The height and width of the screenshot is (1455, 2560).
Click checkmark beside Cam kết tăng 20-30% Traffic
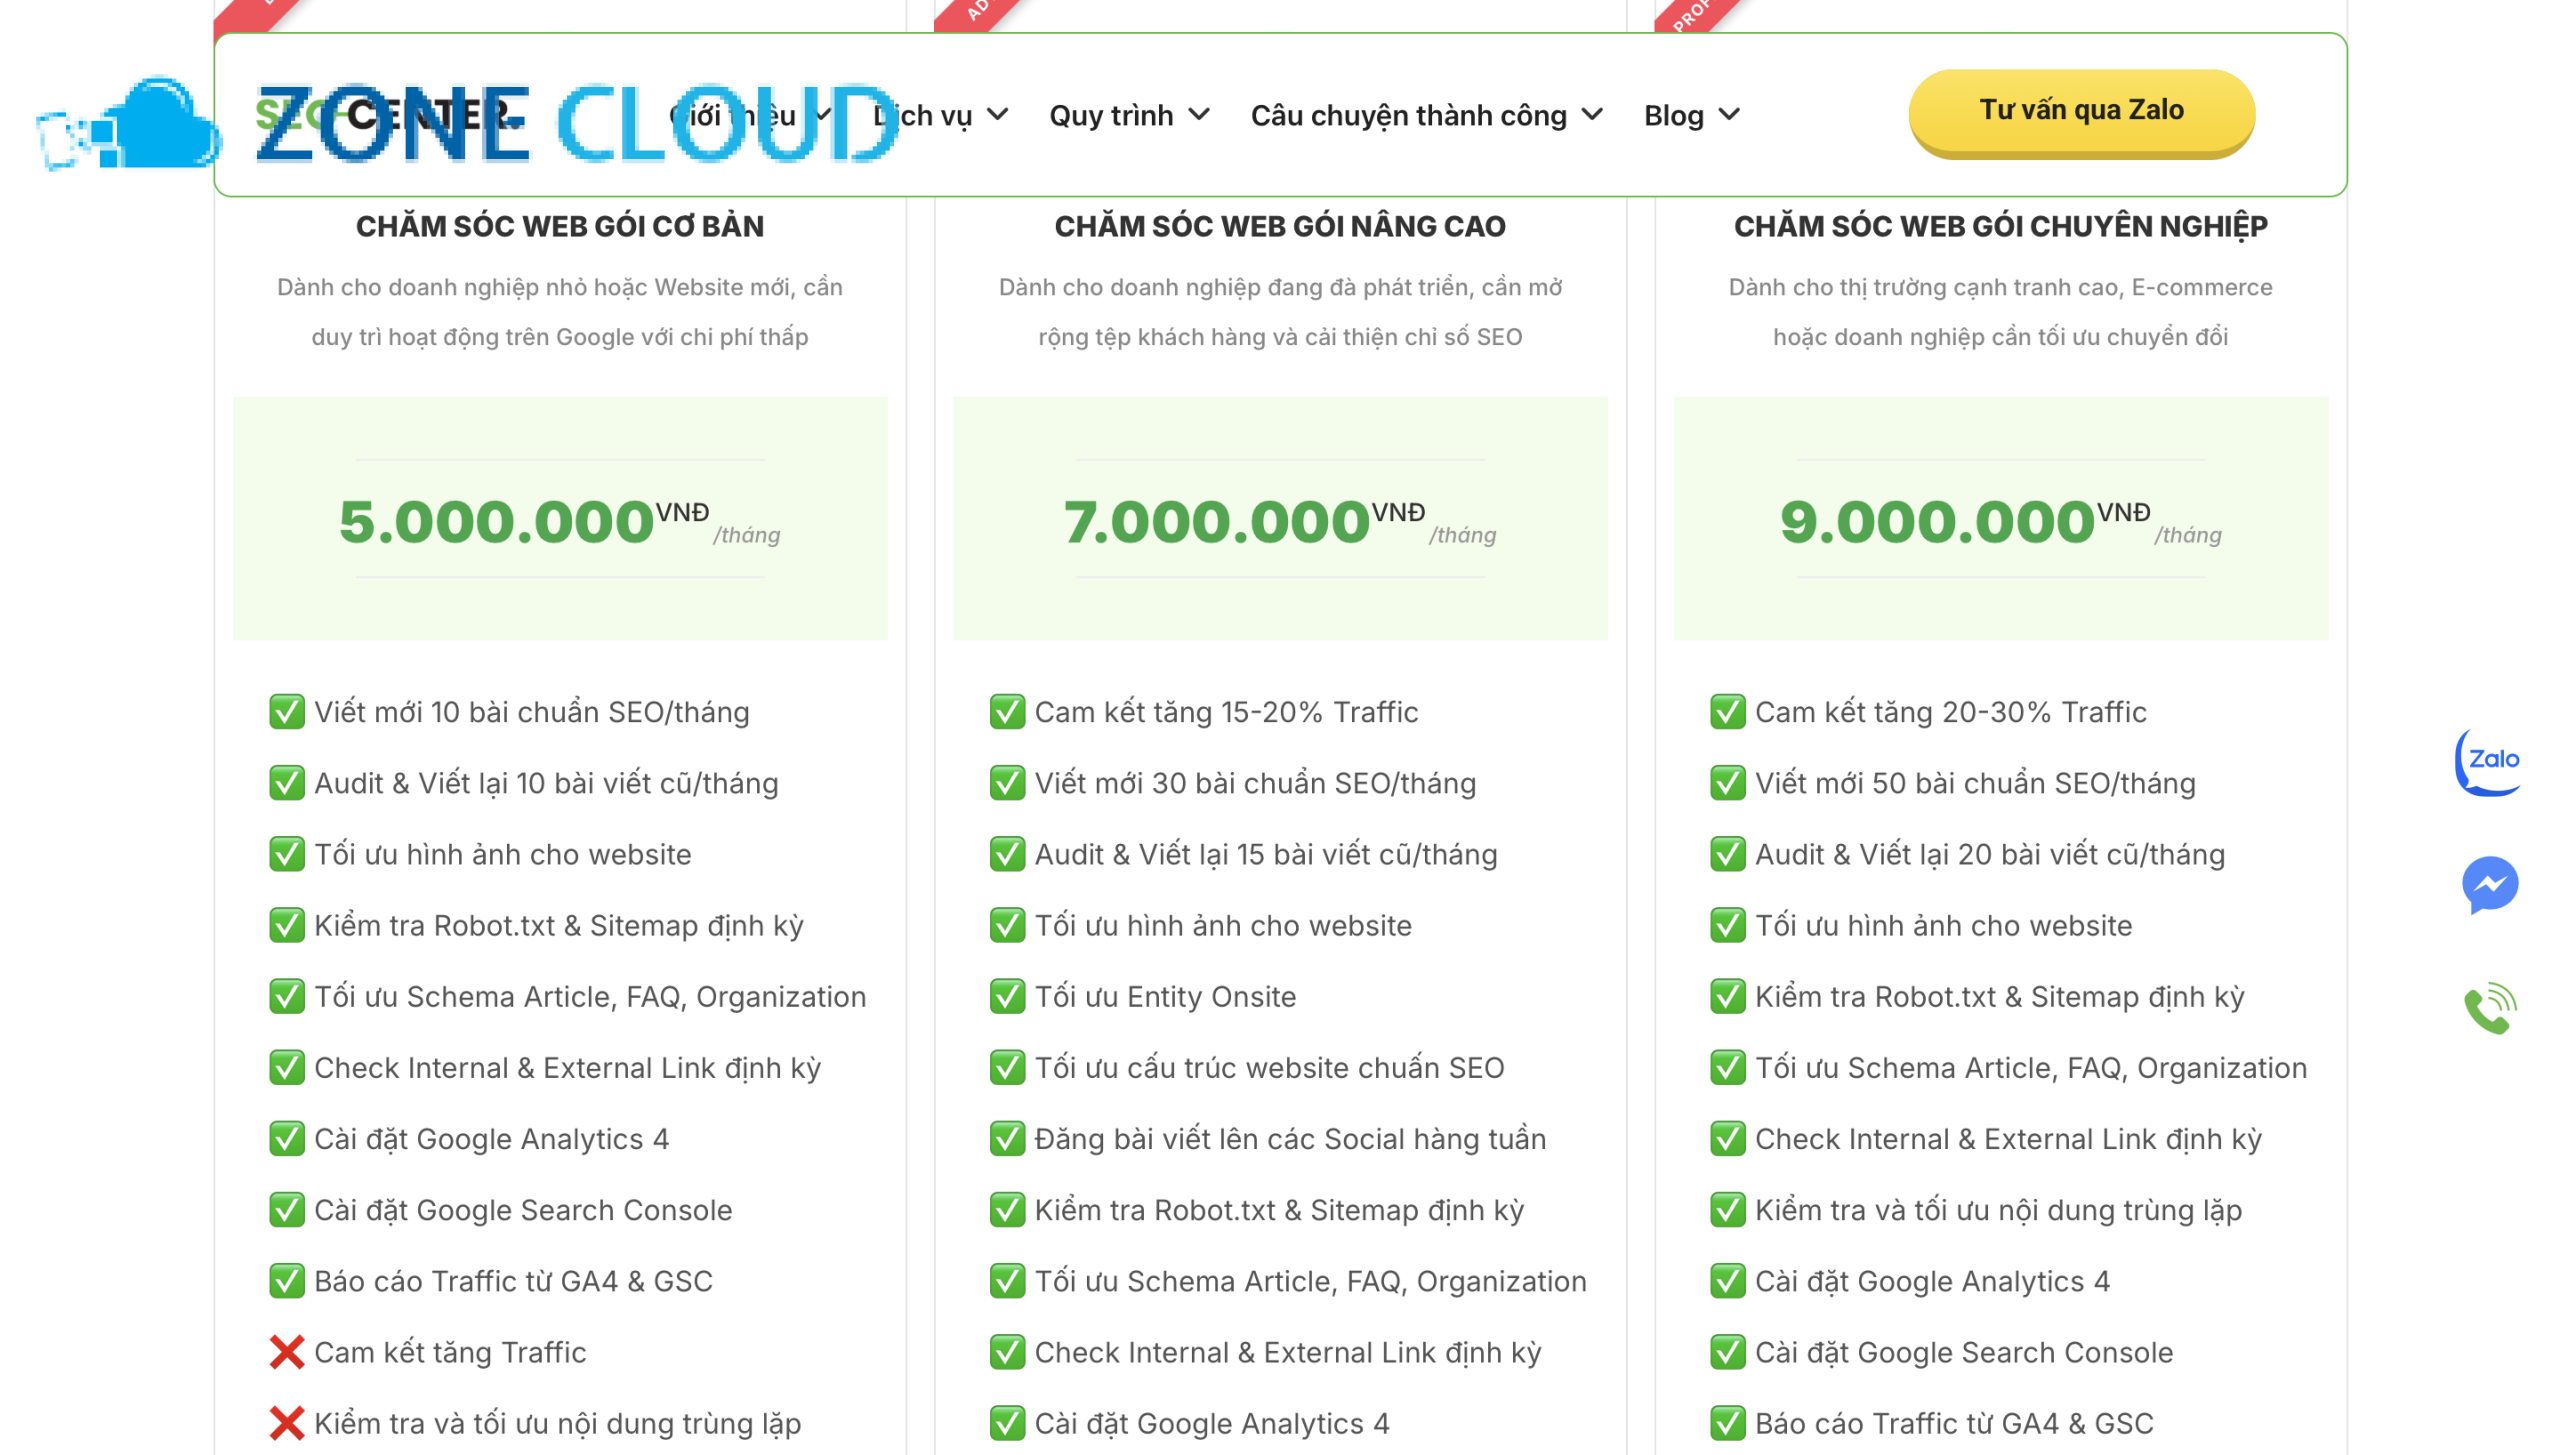coord(1728,712)
